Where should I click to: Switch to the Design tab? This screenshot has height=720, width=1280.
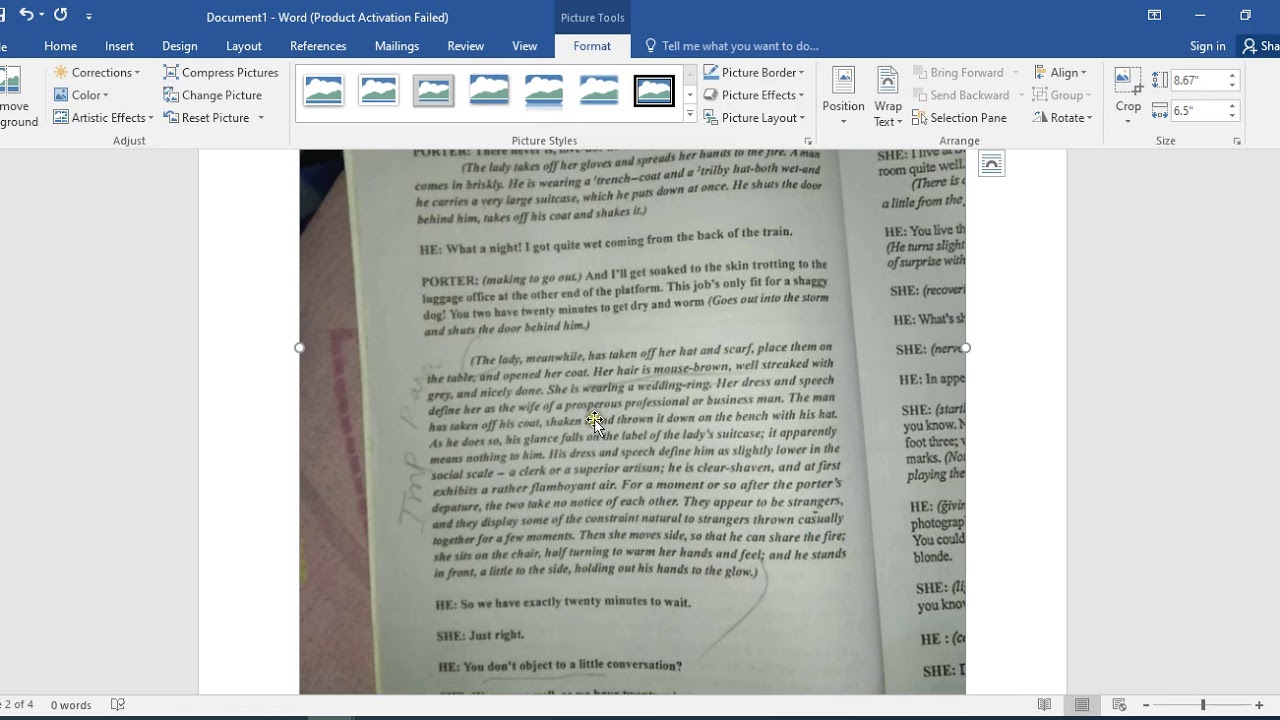pos(180,46)
